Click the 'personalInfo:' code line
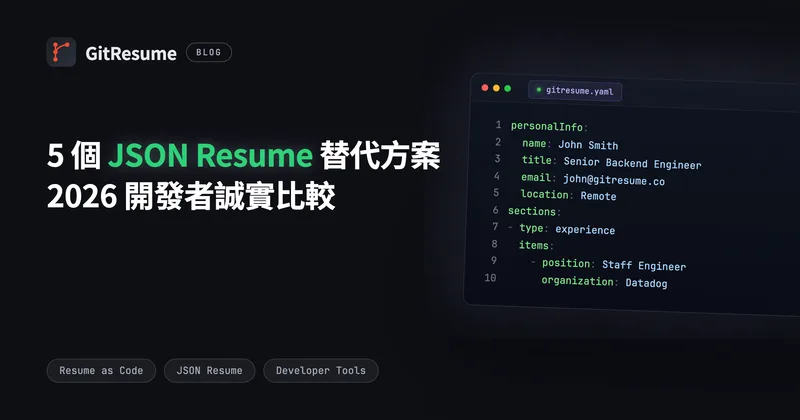The image size is (800, 420). [x=549, y=127]
